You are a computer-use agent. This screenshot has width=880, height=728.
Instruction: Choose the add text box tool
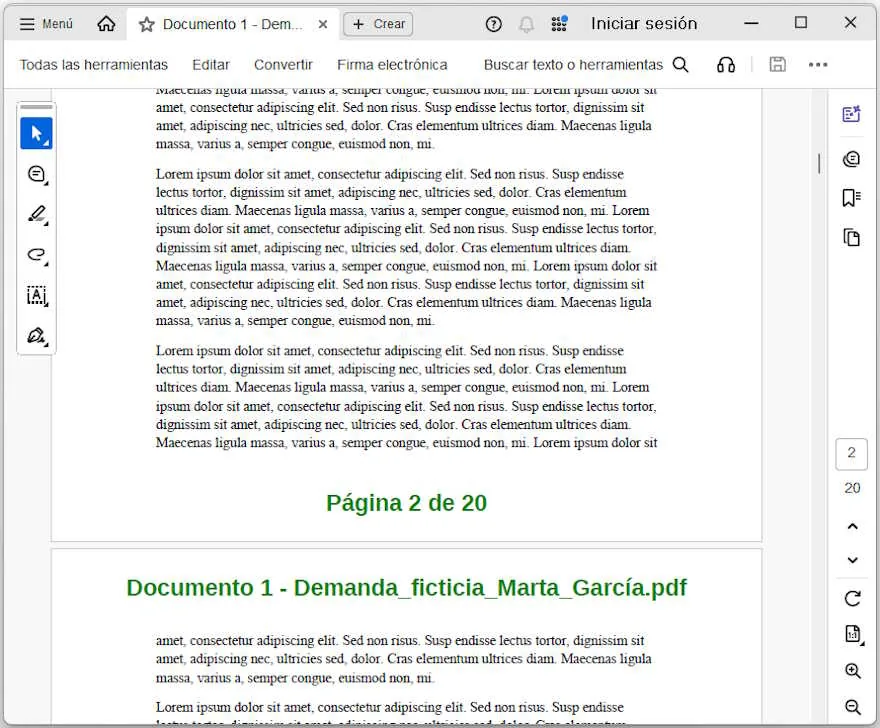pyautogui.click(x=36, y=295)
